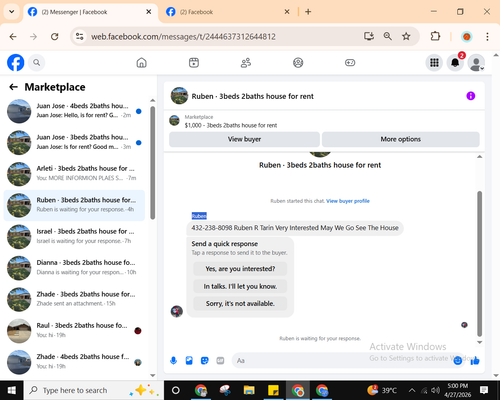Click the browser forward arrow
The height and width of the screenshot is (400, 500).
click(34, 36)
